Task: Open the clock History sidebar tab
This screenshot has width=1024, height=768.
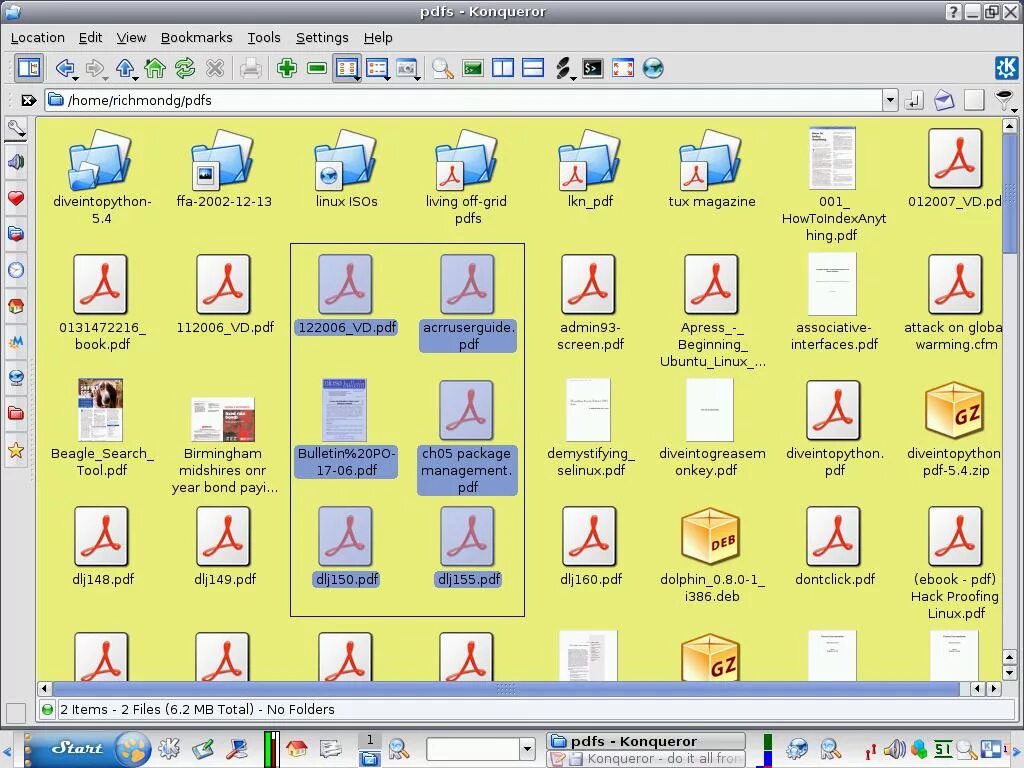Action: tap(16, 269)
